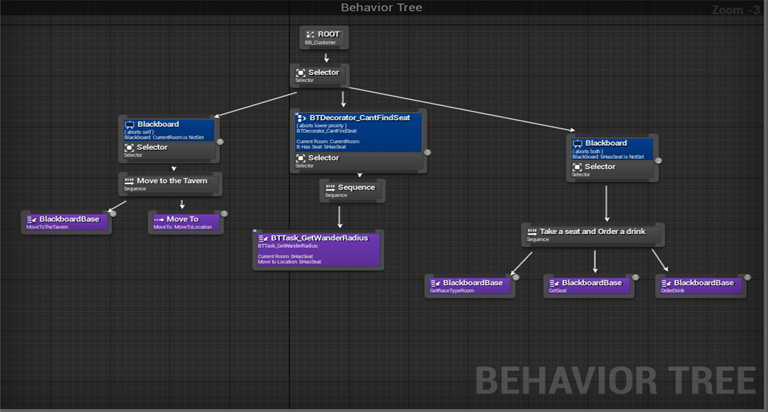Image resolution: width=768 pixels, height=412 pixels.
Task: Select the Sequence node under BTDecorator_CantFindSeat
Action: [352, 190]
